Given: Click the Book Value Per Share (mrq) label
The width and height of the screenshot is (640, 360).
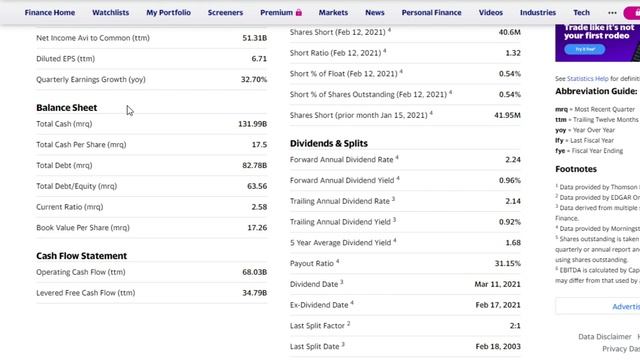Looking at the screenshot, I should click(83, 228).
